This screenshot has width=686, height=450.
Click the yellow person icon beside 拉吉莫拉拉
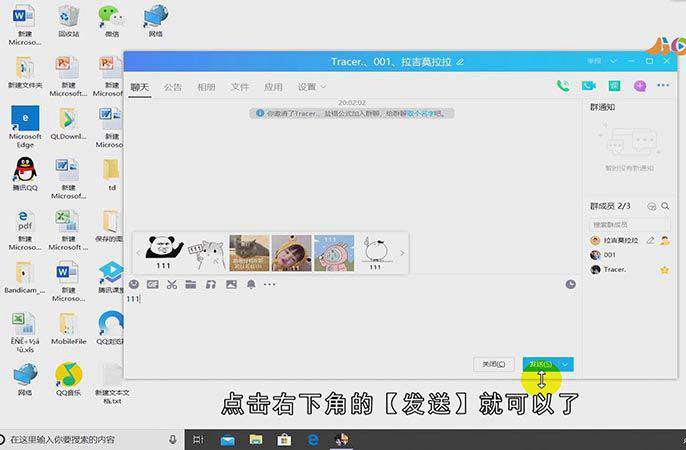pyautogui.click(x=665, y=240)
